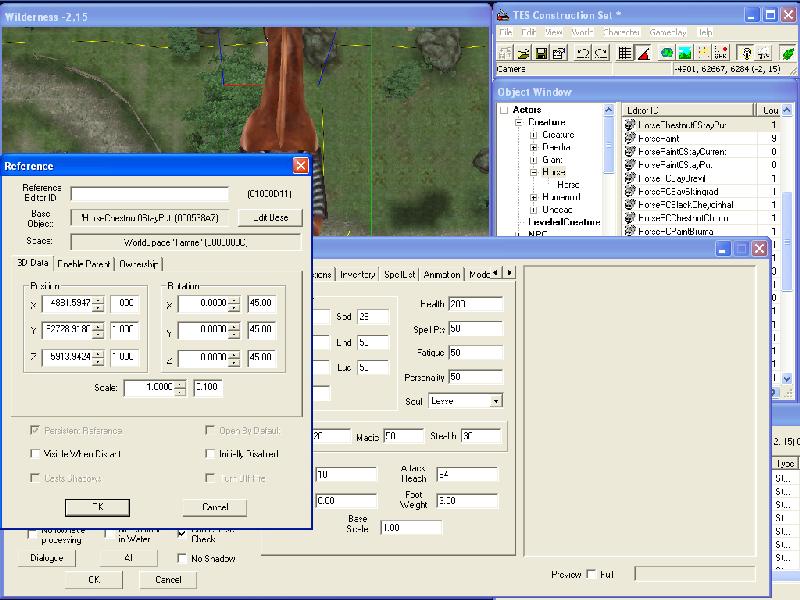Click the object list scroll-up arrow
This screenshot has height=600, width=800.
787,110
